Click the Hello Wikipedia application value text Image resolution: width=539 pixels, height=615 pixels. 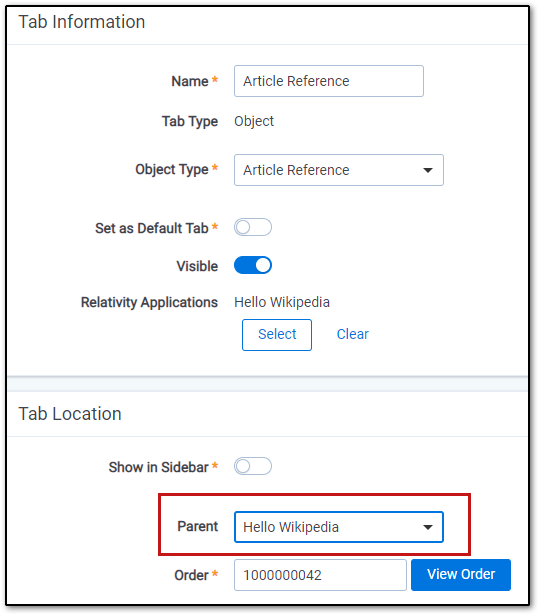282,302
